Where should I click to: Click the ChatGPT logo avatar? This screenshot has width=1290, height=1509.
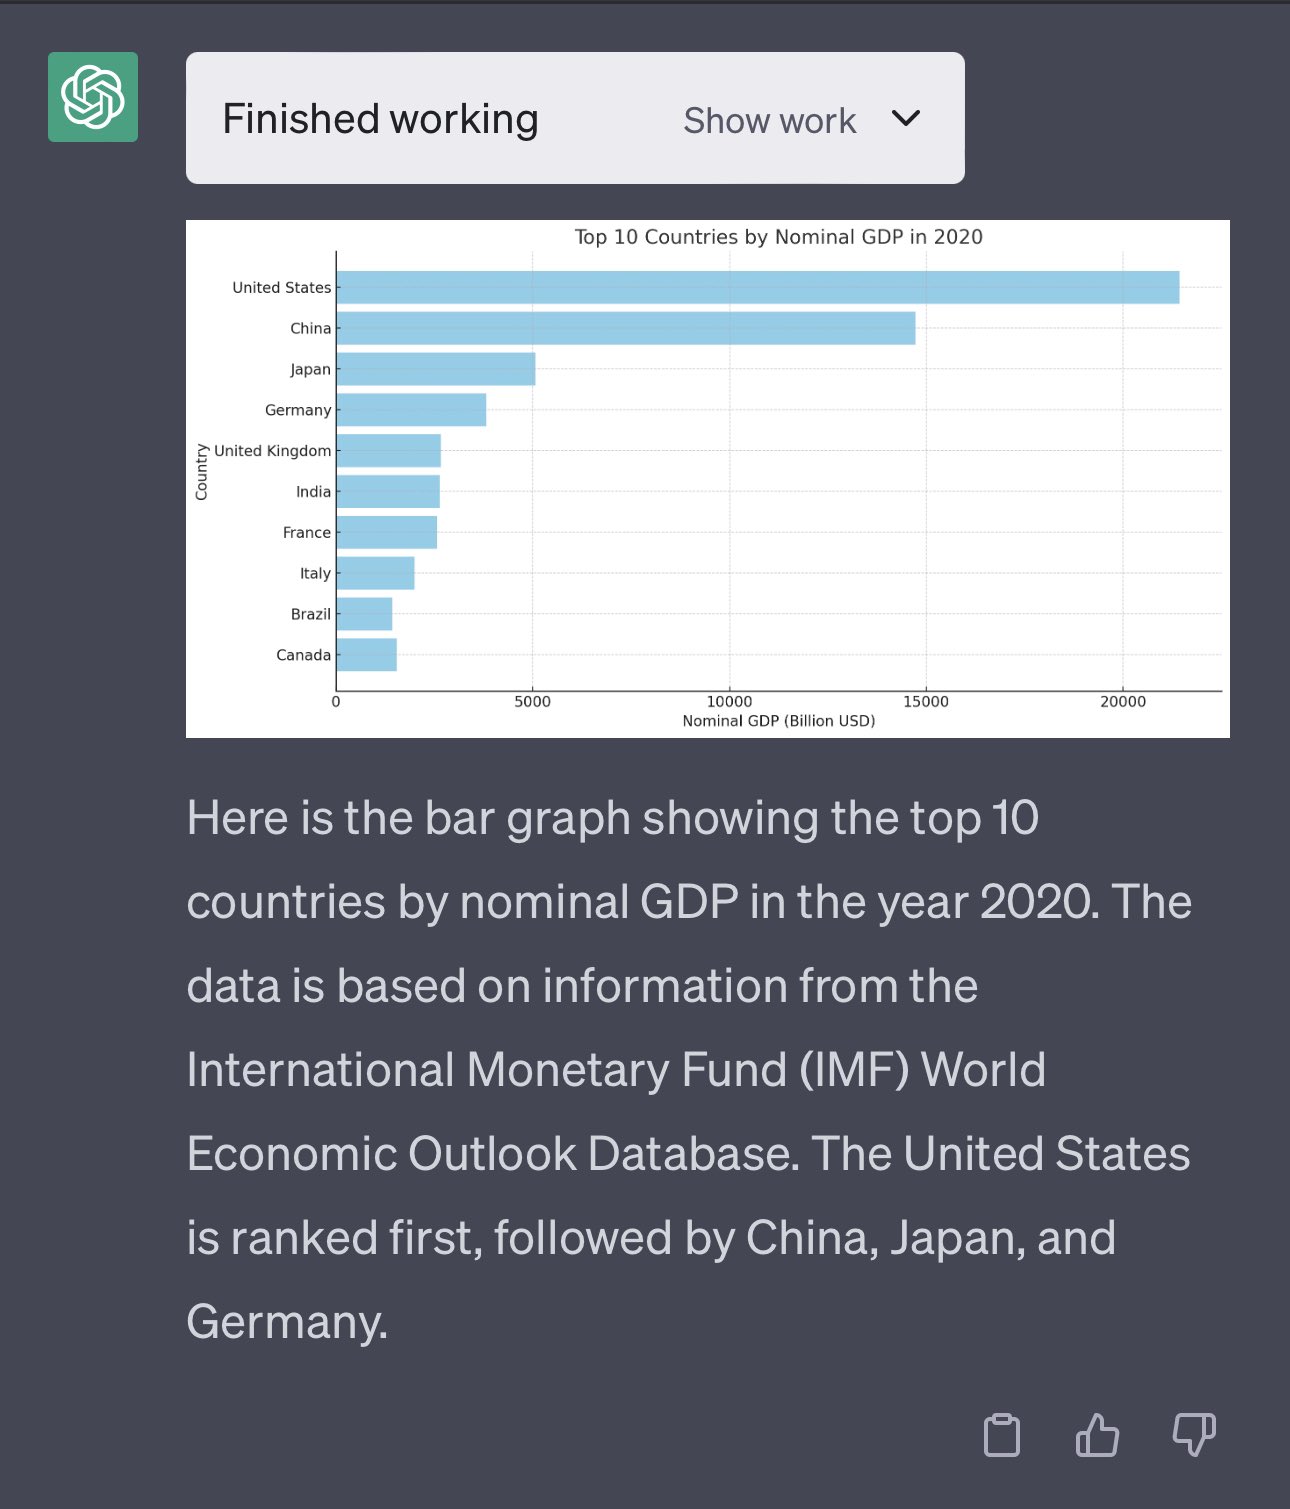point(93,97)
